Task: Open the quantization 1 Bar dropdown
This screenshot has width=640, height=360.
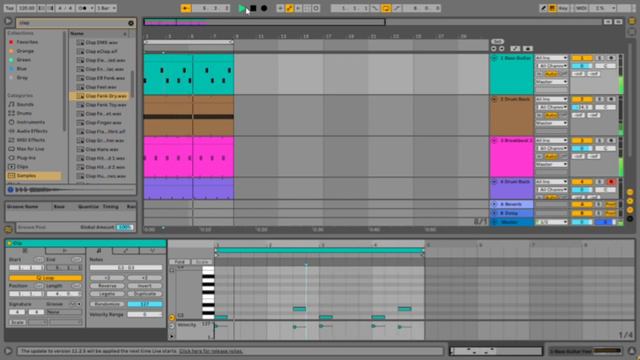Action: click(106, 8)
